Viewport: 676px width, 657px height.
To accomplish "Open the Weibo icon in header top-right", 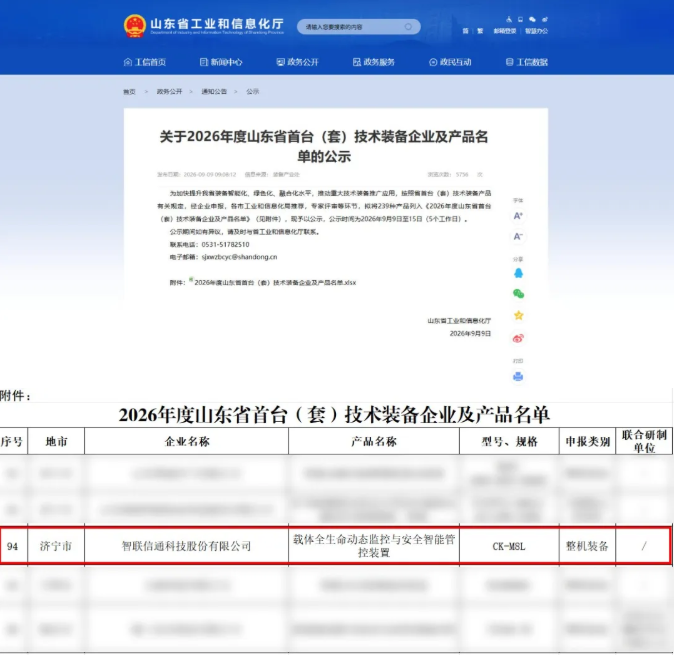I will pyautogui.click(x=545, y=19).
